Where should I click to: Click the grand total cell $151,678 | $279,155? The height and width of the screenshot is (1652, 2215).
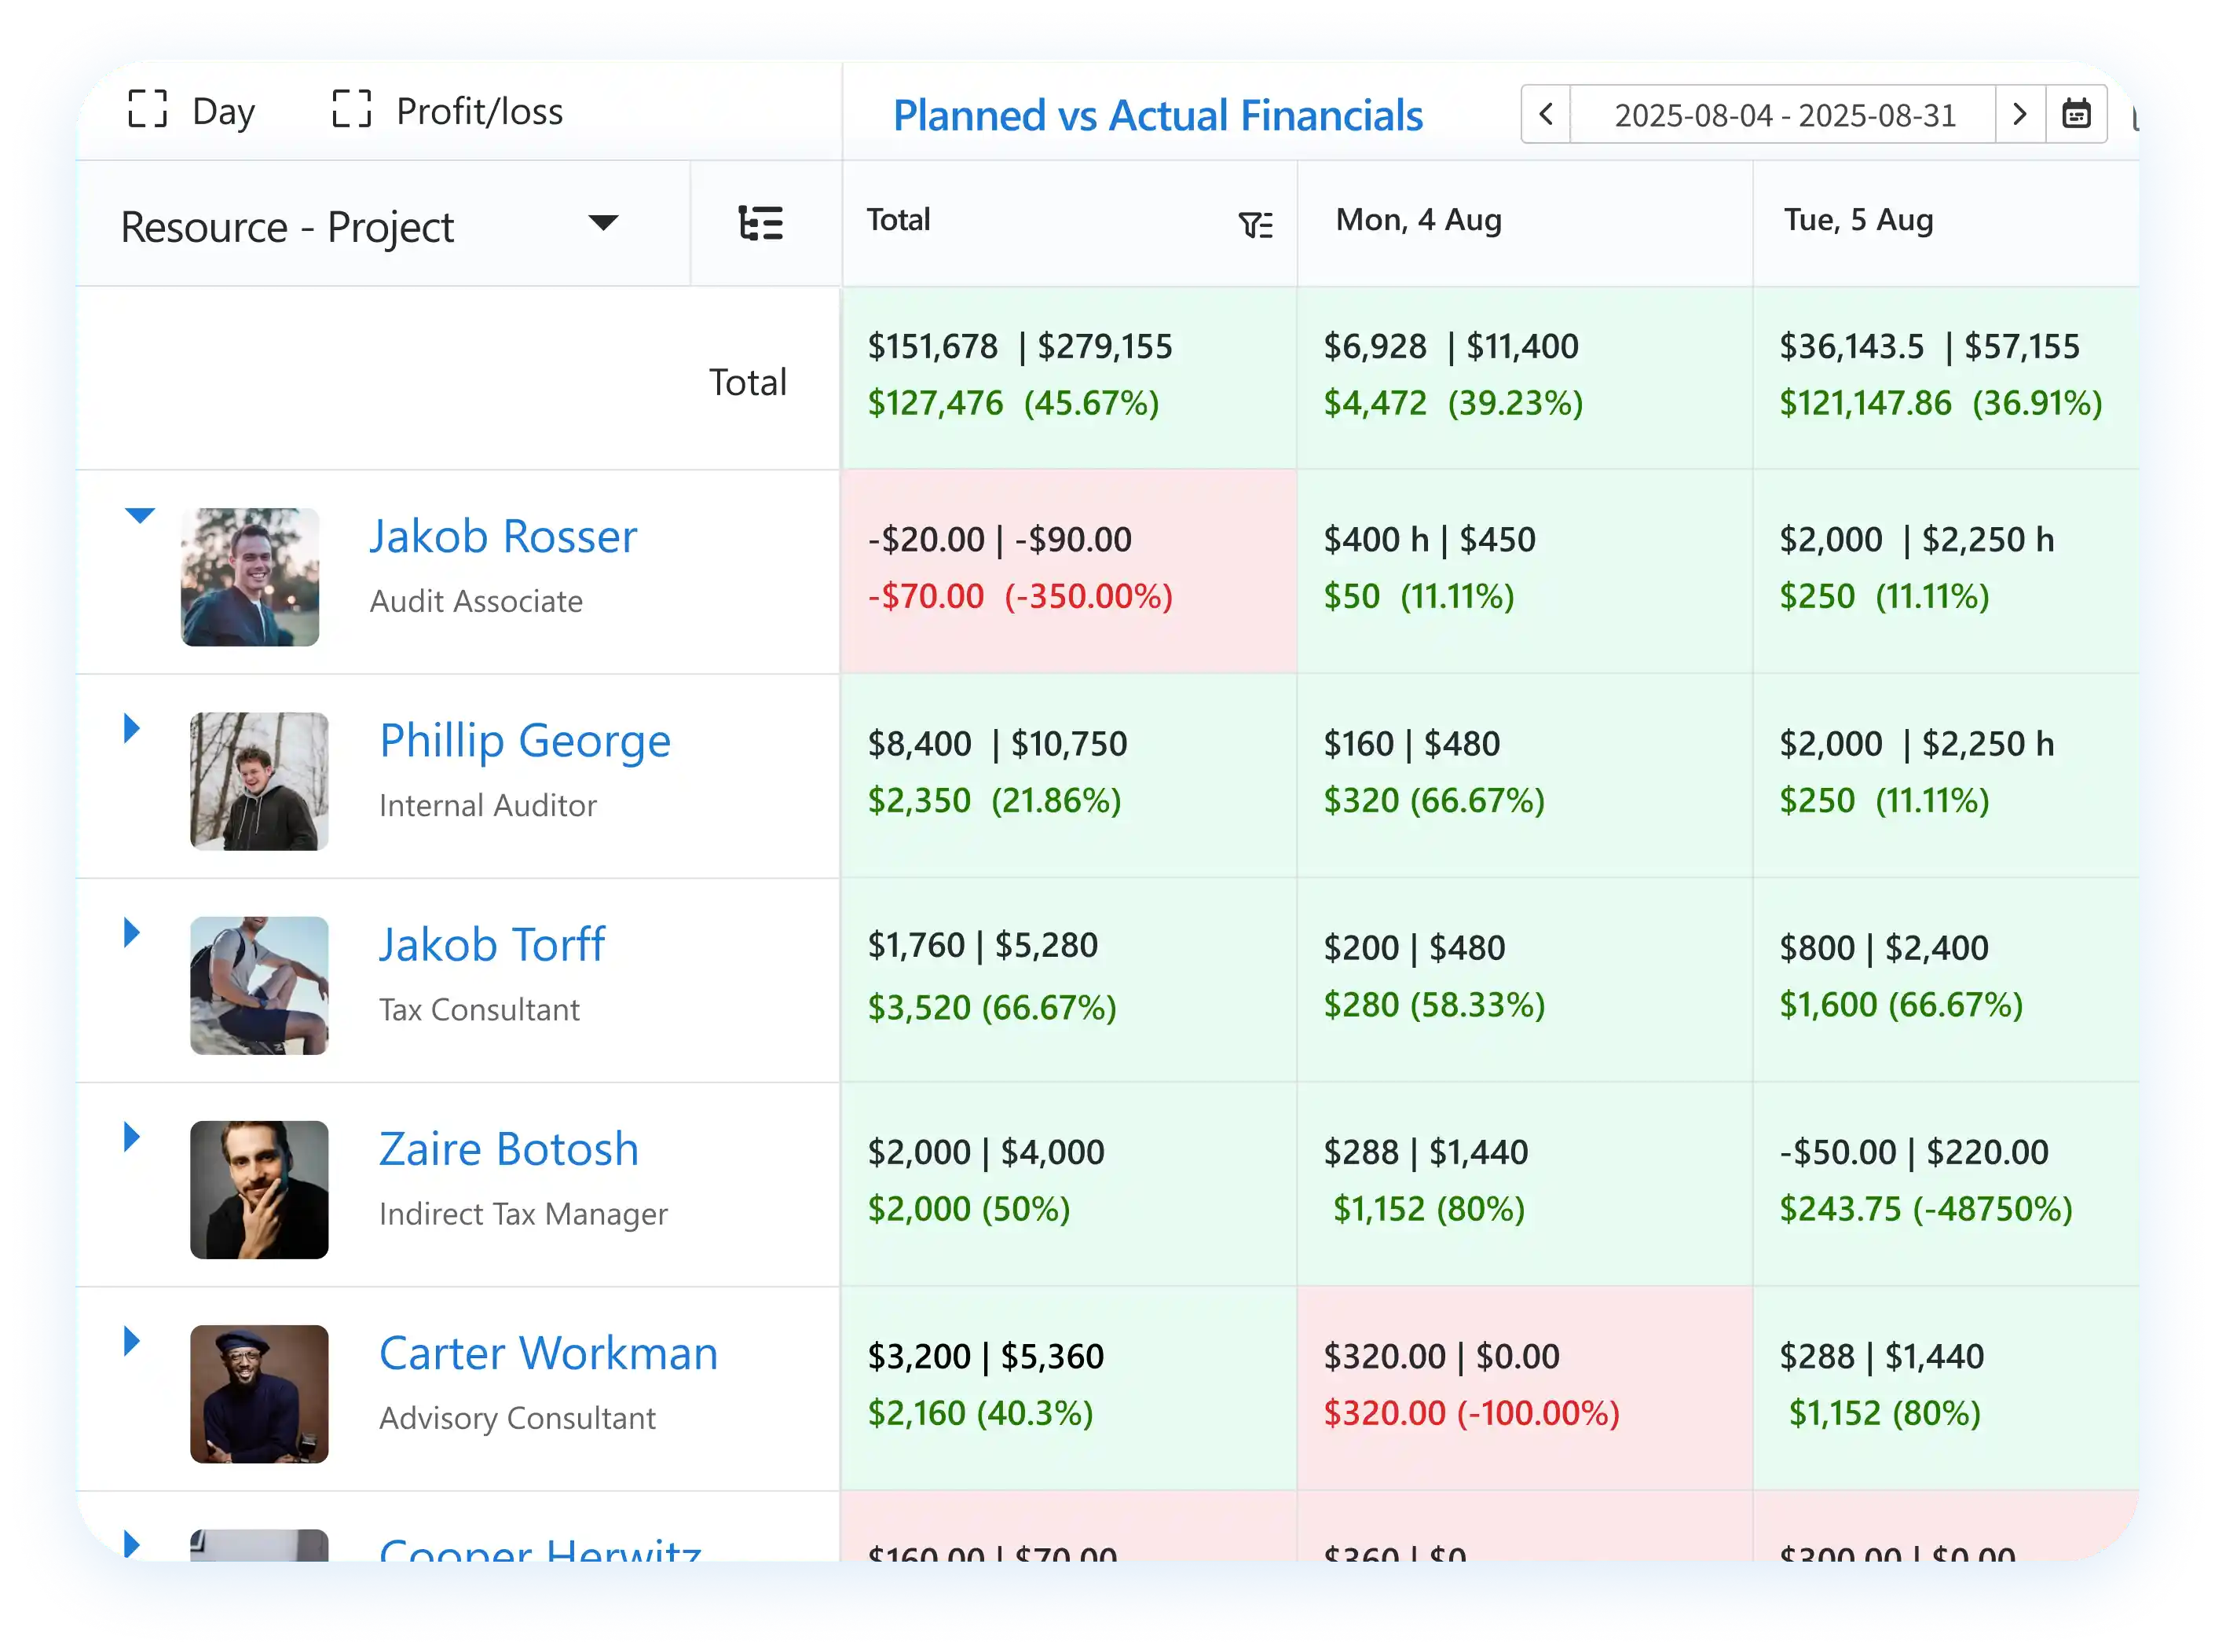[x=1069, y=377]
